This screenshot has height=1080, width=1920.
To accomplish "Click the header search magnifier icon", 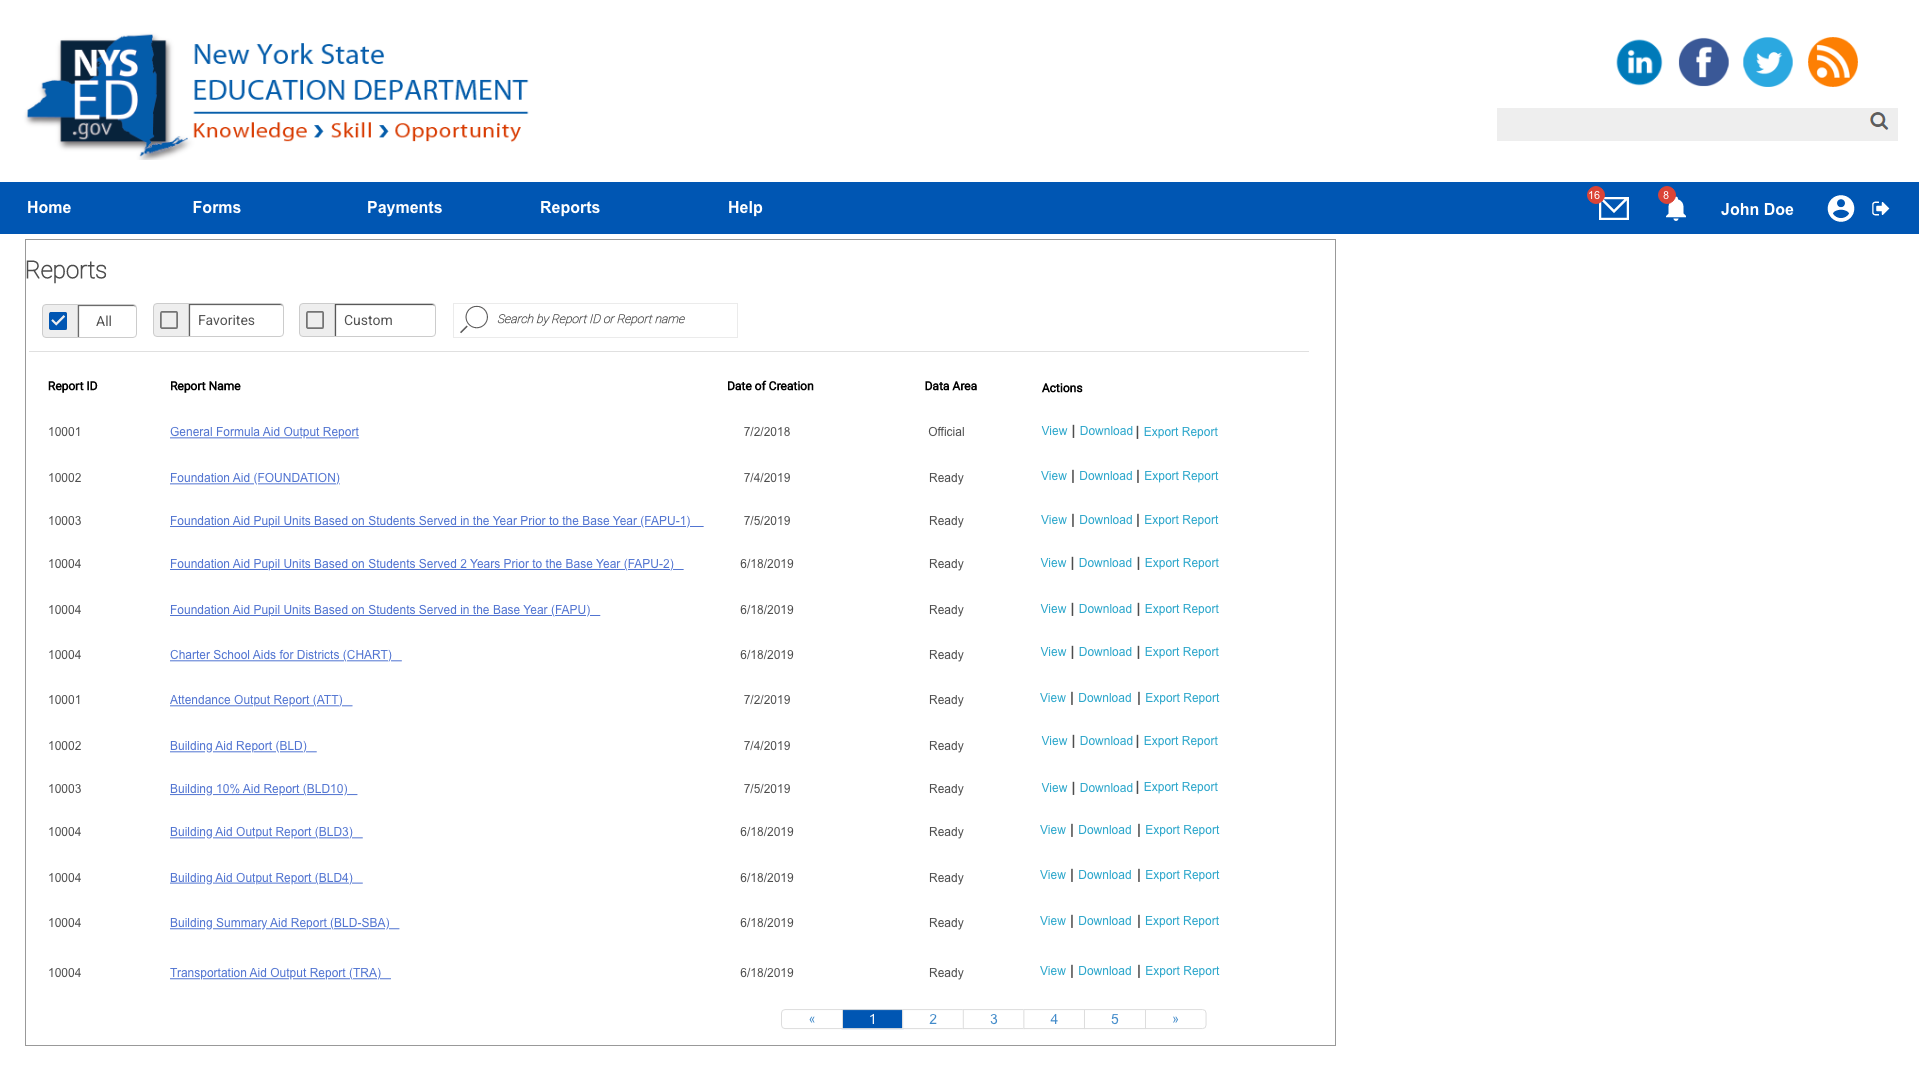I will tap(1879, 121).
